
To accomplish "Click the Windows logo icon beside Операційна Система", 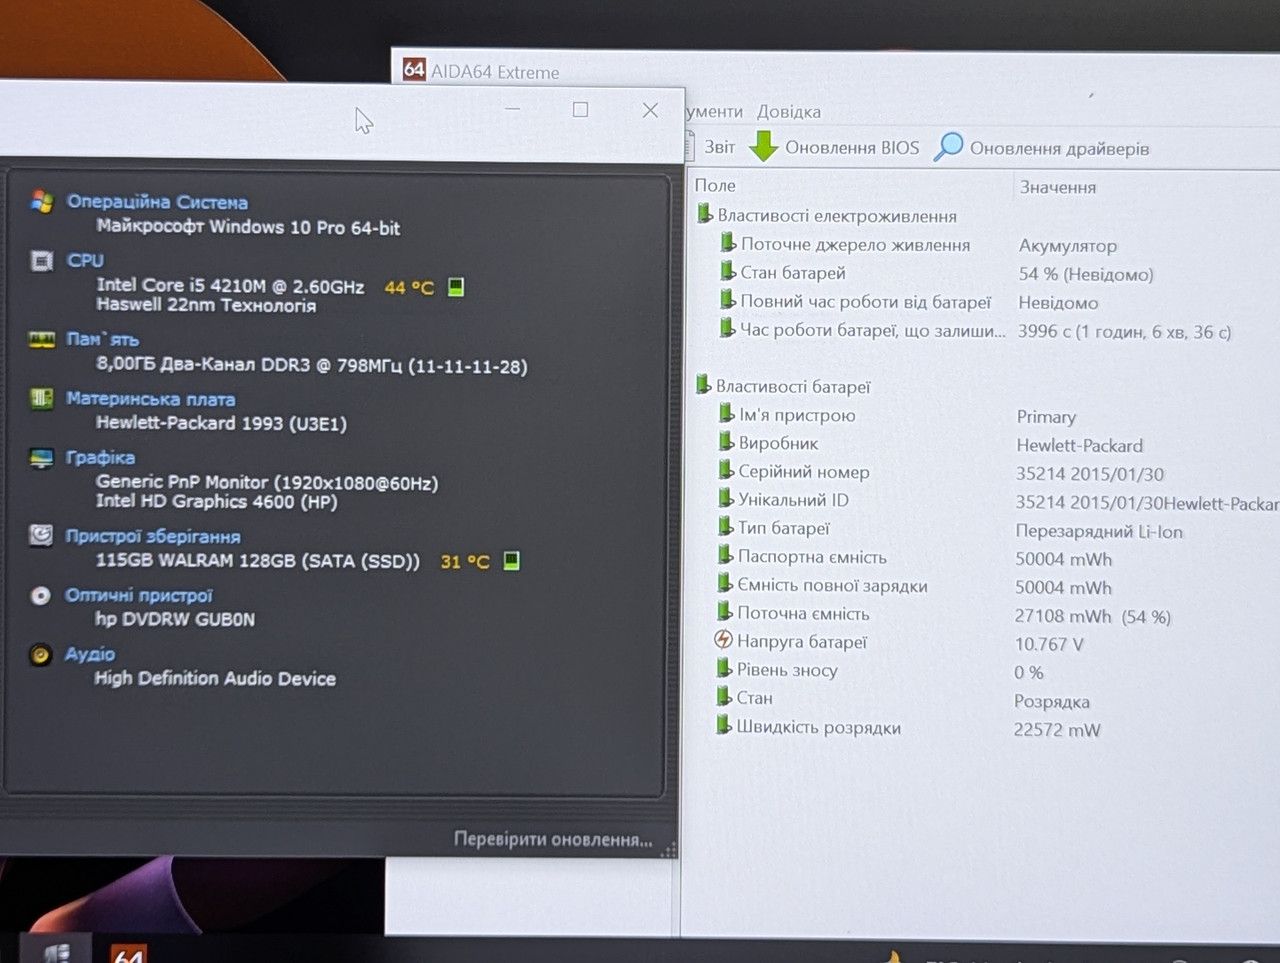I will (41, 201).
